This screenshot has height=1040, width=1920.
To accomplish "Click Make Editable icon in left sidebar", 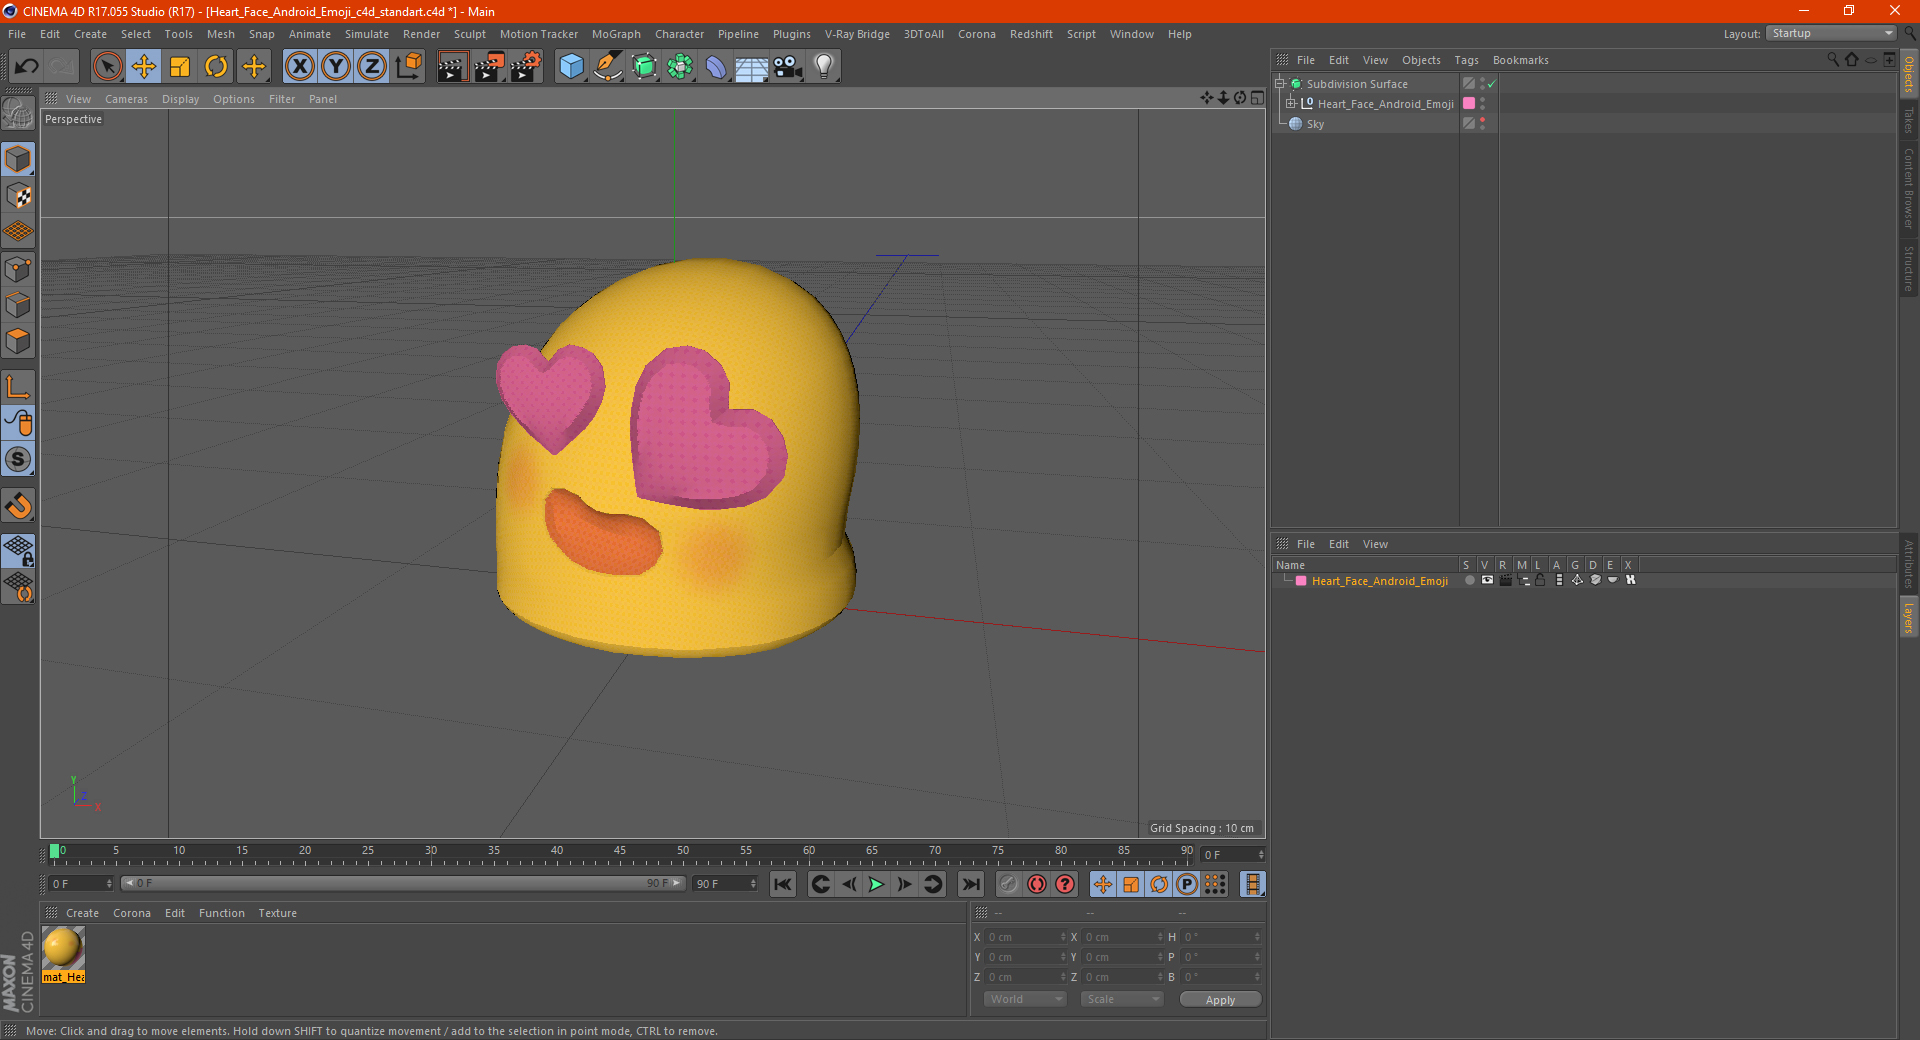I will point(18,115).
